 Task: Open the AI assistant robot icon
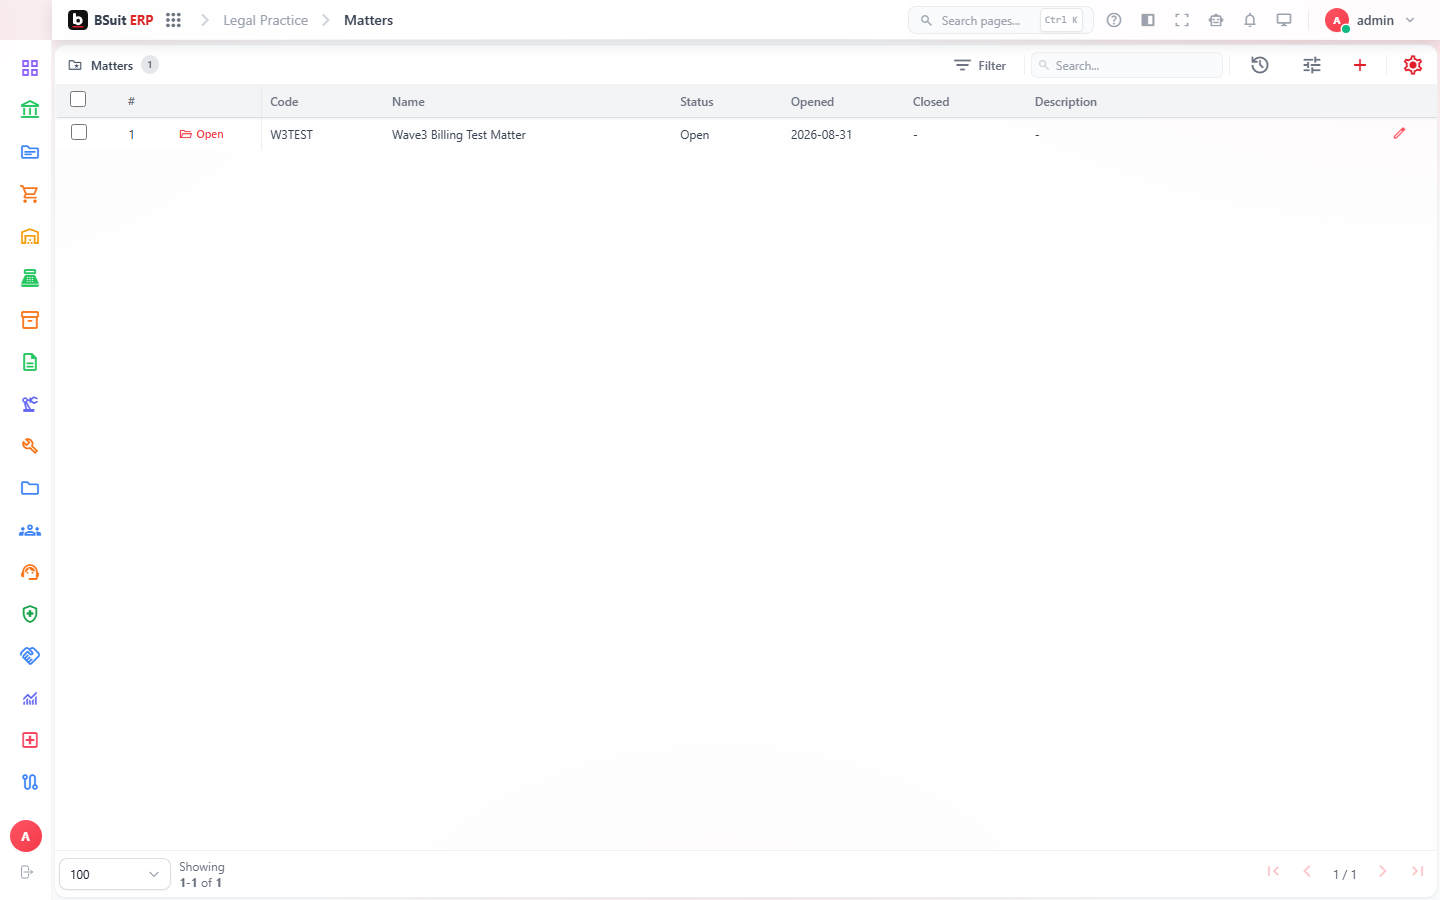tap(1216, 20)
